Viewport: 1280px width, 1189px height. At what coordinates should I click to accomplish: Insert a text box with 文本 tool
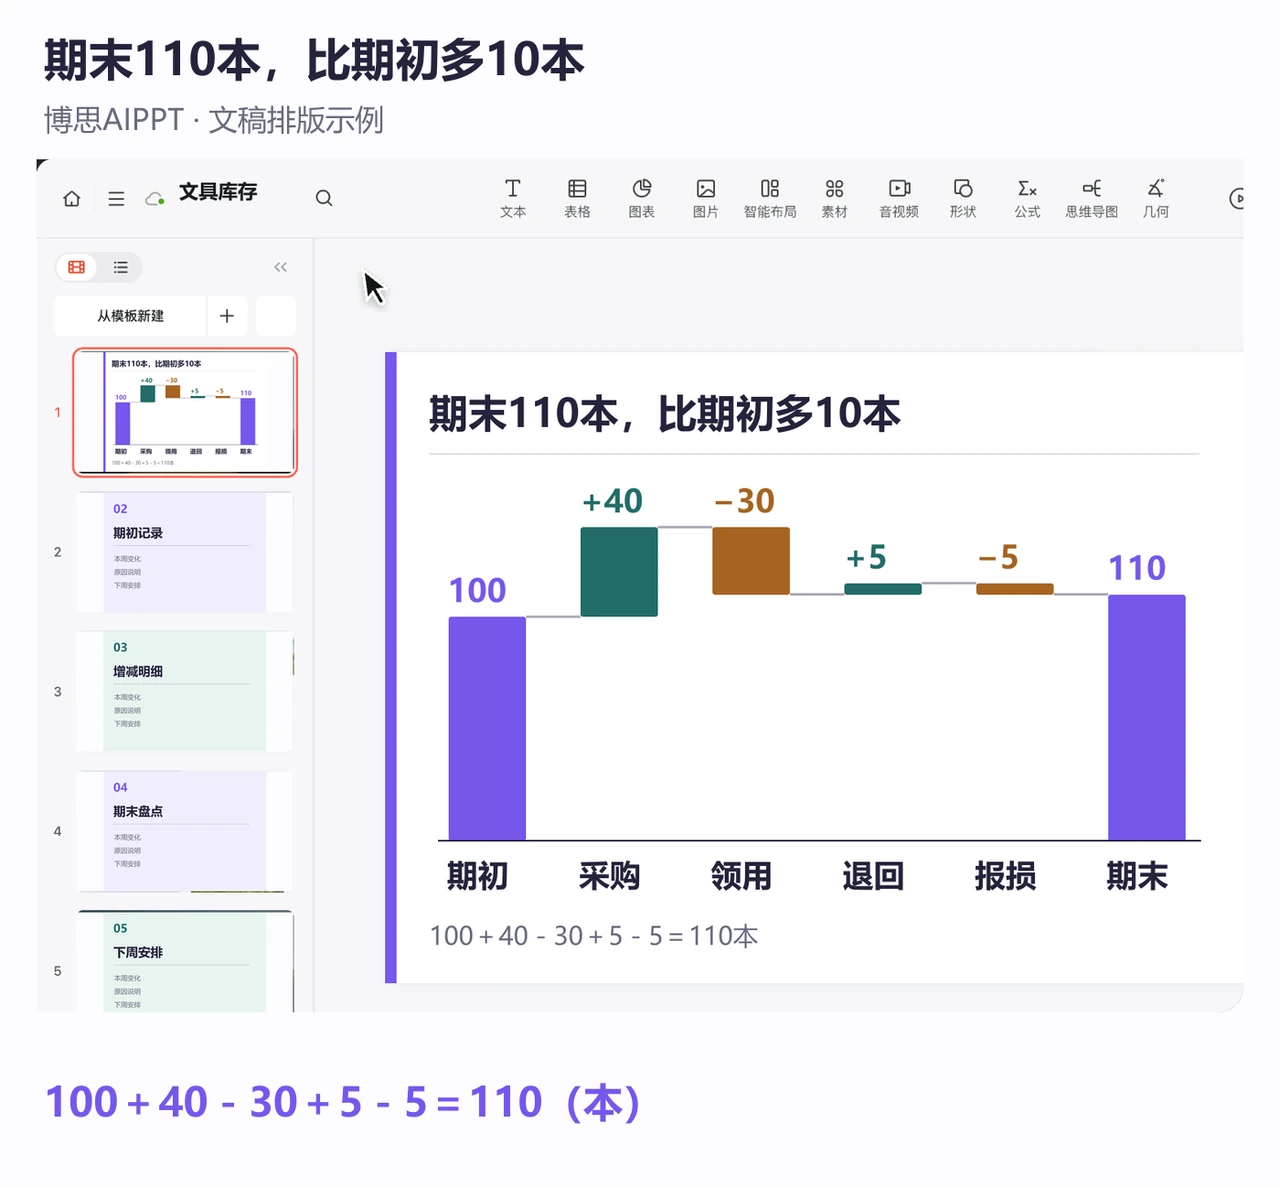click(513, 198)
